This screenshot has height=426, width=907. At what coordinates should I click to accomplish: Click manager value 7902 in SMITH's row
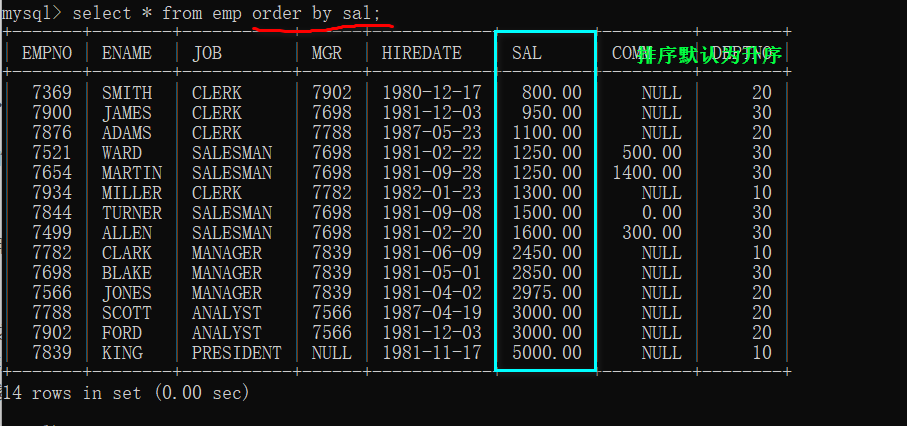point(331,93)
